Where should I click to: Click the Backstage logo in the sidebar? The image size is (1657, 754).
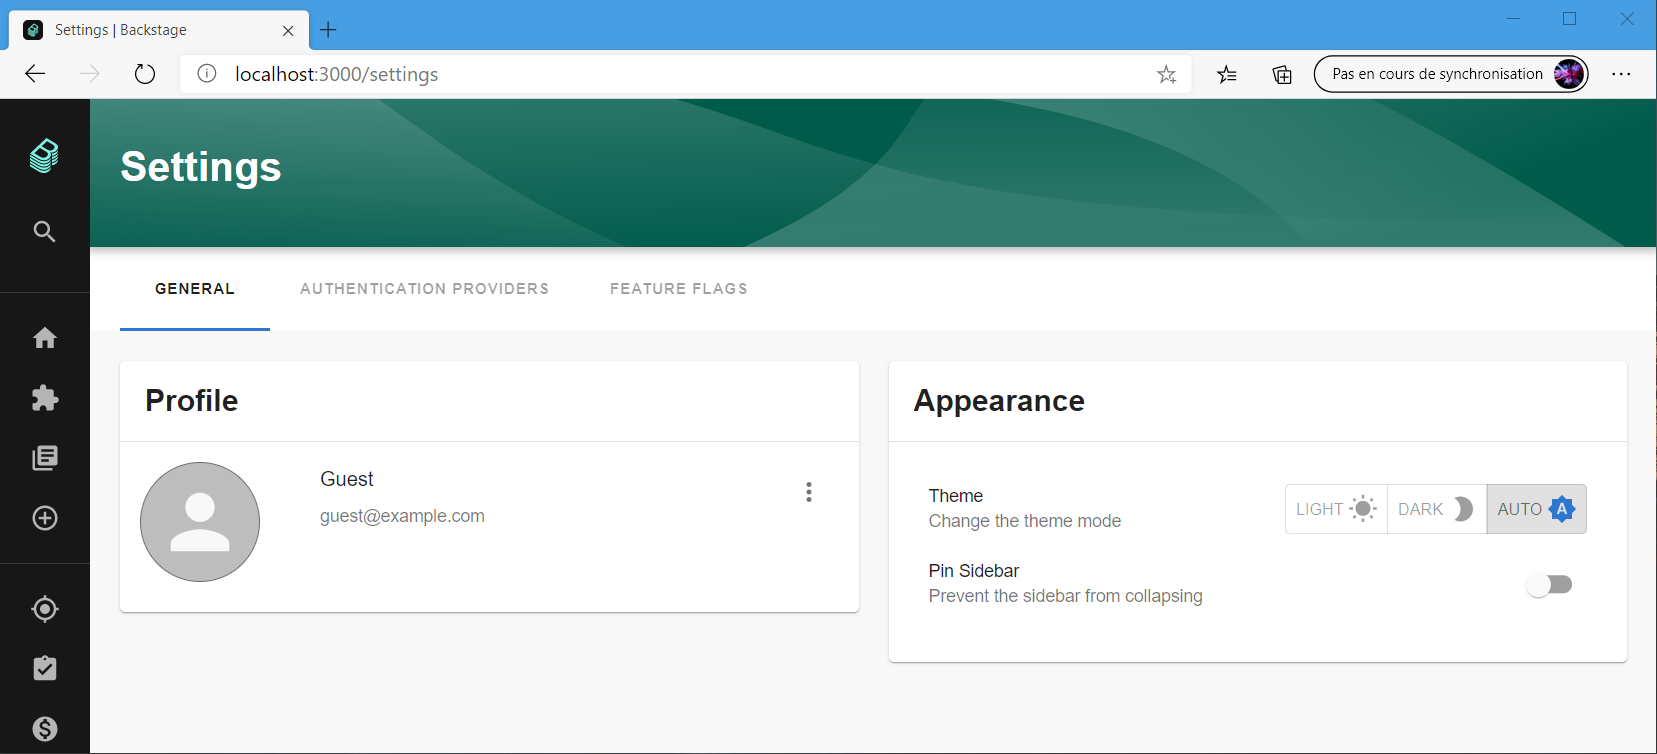click(44, 156)
